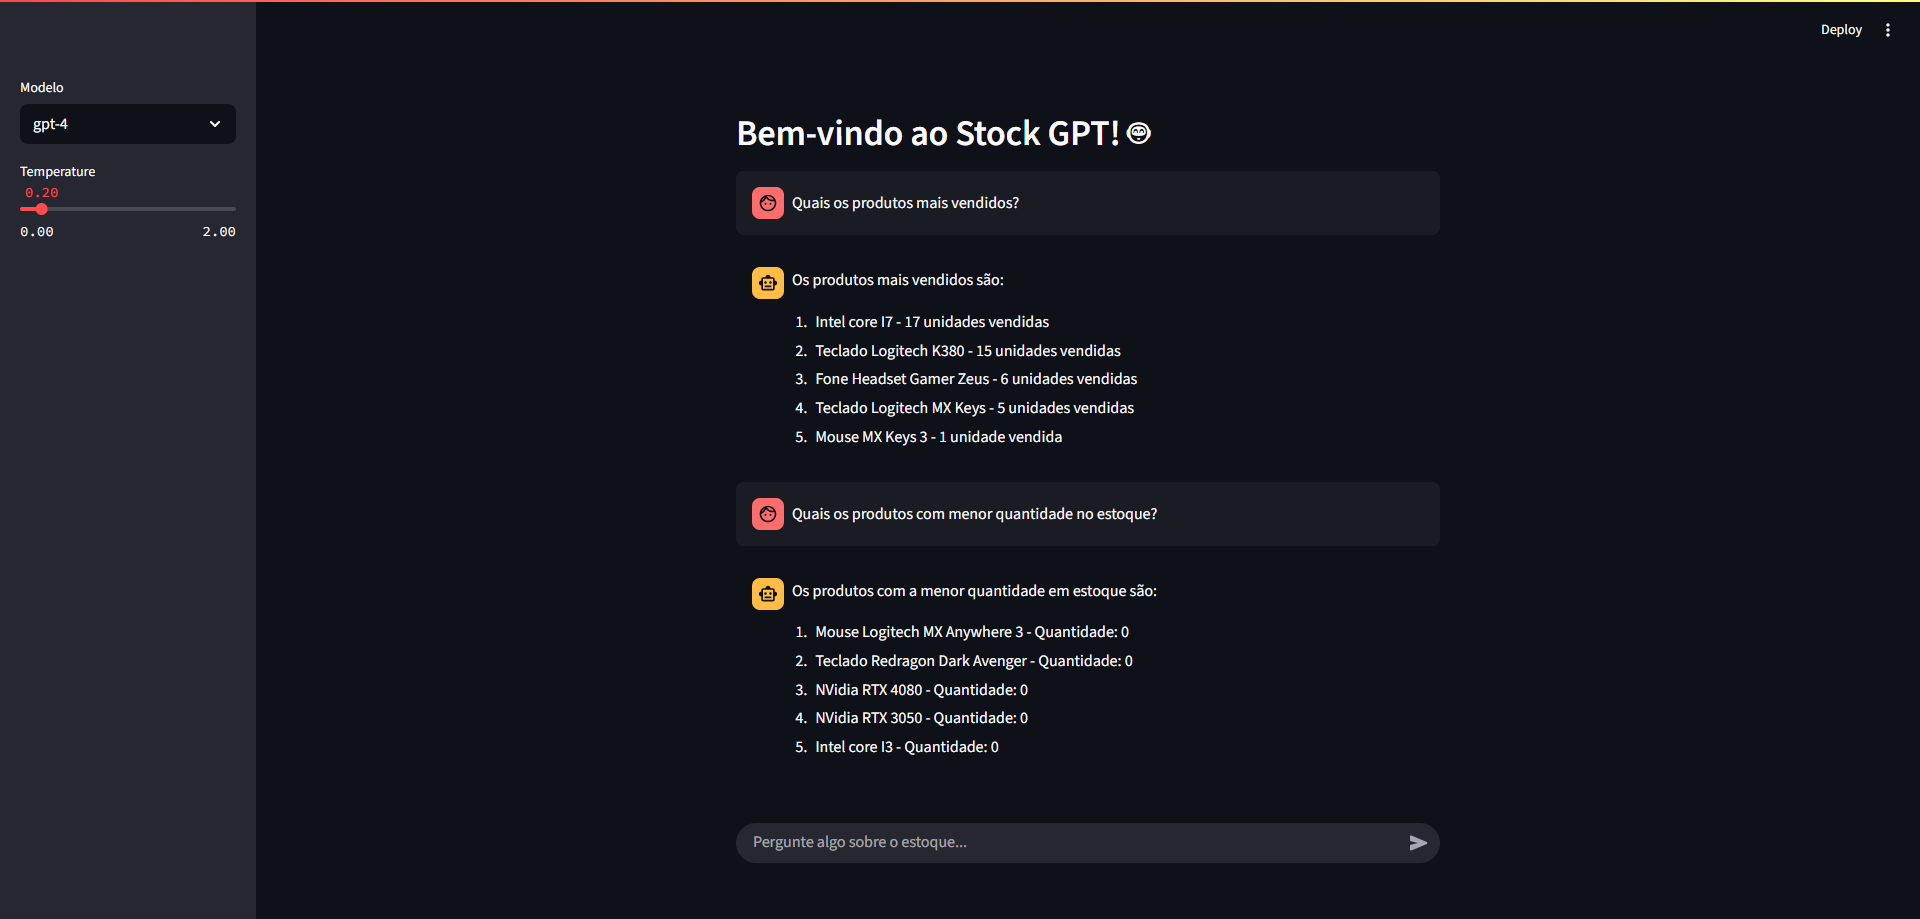Click user avatar beside 'menor quantidade no estoque?' question
The image size is (1920, 919).
point(768,514)
